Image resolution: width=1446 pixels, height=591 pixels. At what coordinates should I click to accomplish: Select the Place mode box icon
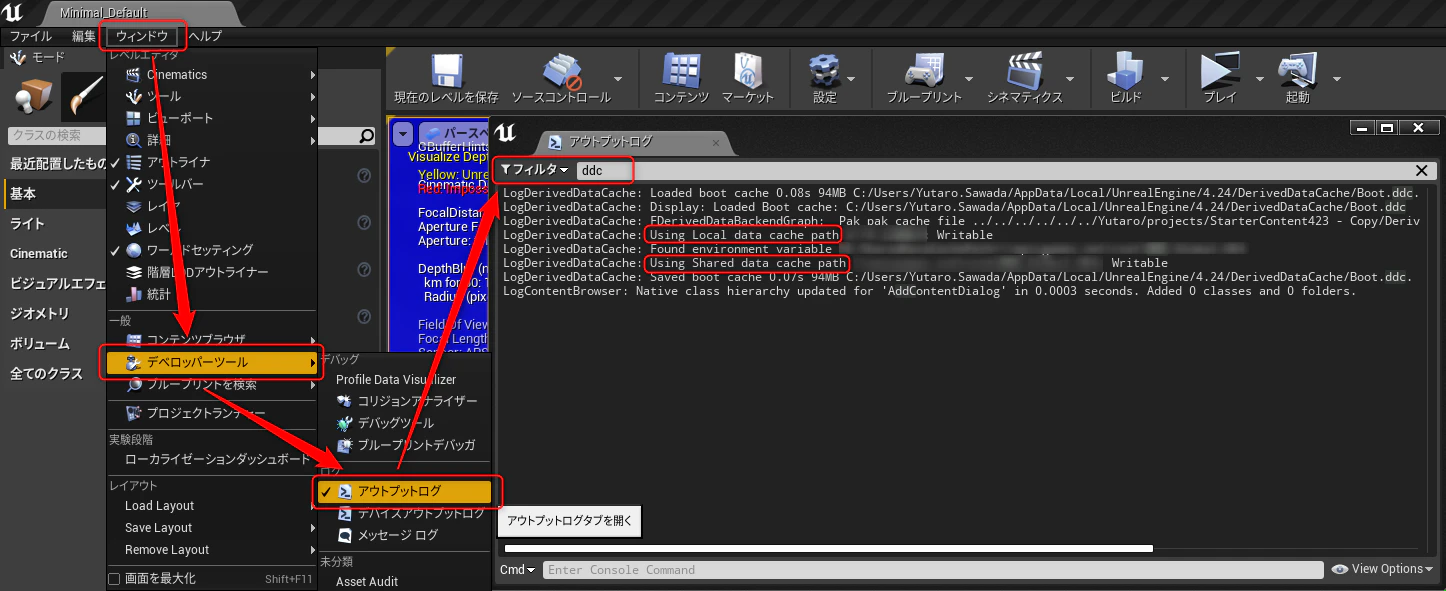pyautogui.click(x=32, y=96)
